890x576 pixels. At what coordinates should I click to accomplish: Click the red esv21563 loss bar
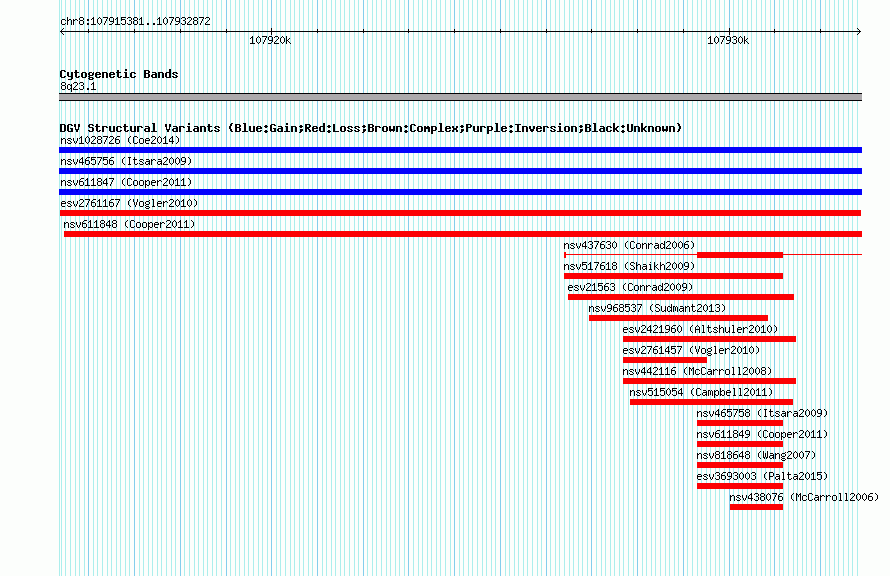(681, 297)
